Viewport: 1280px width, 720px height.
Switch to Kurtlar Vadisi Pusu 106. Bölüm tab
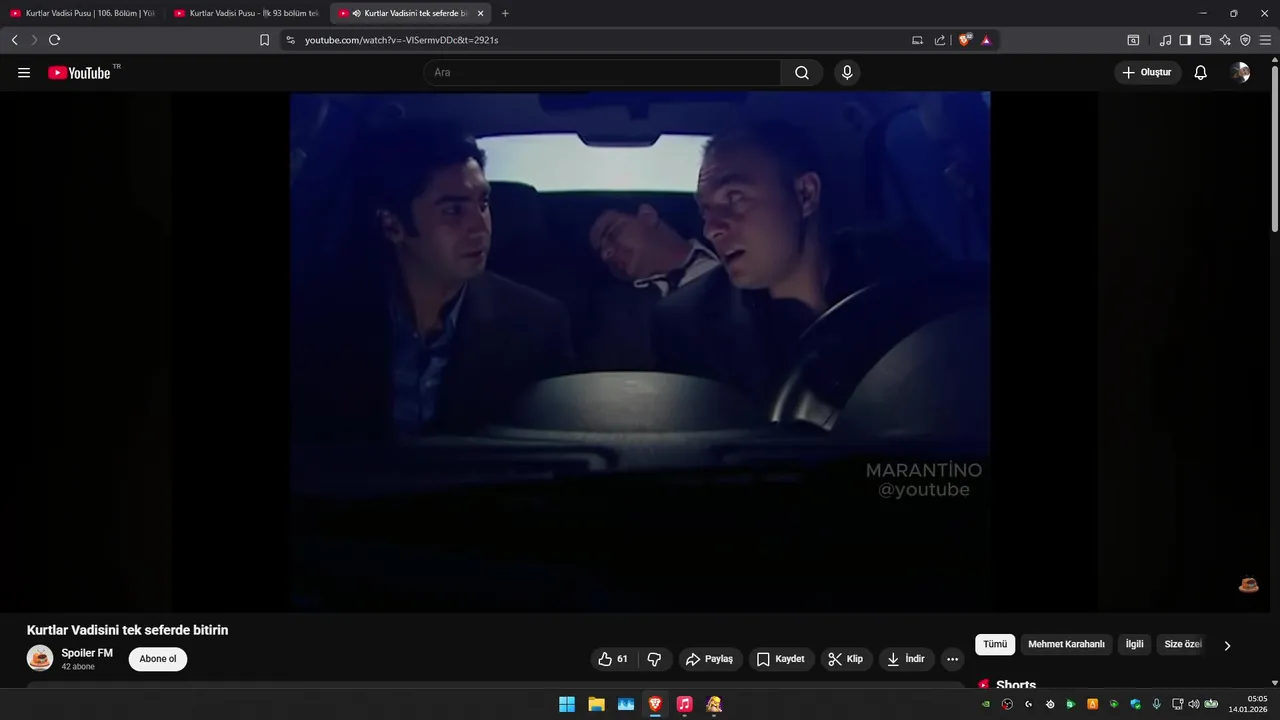pyautogui.click(x=82, y=13)
